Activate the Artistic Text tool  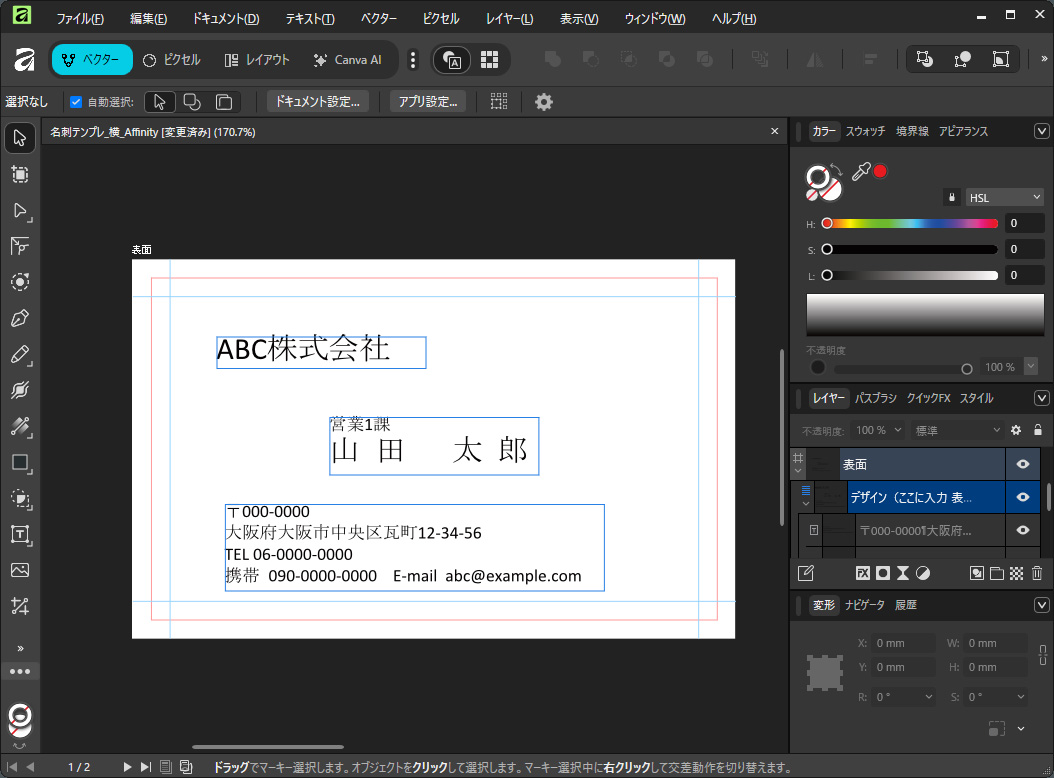coord(20,535)
